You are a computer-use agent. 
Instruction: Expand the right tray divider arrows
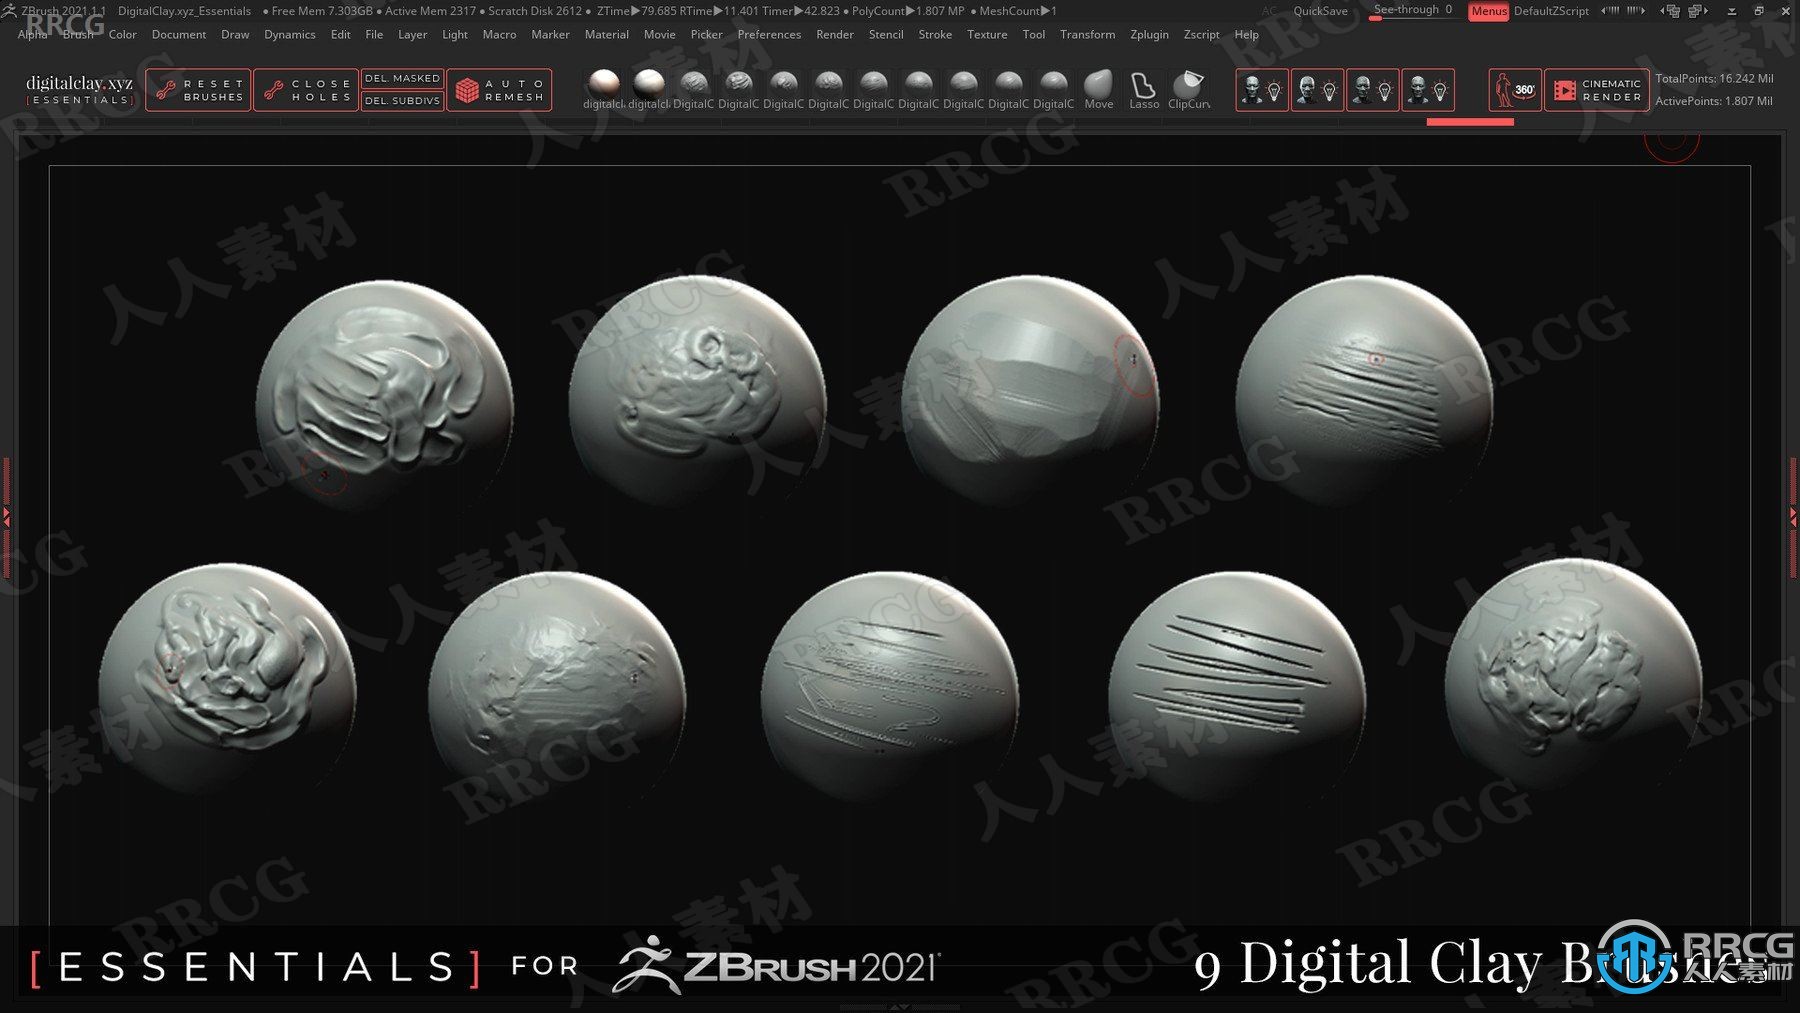pos(1793,517)
